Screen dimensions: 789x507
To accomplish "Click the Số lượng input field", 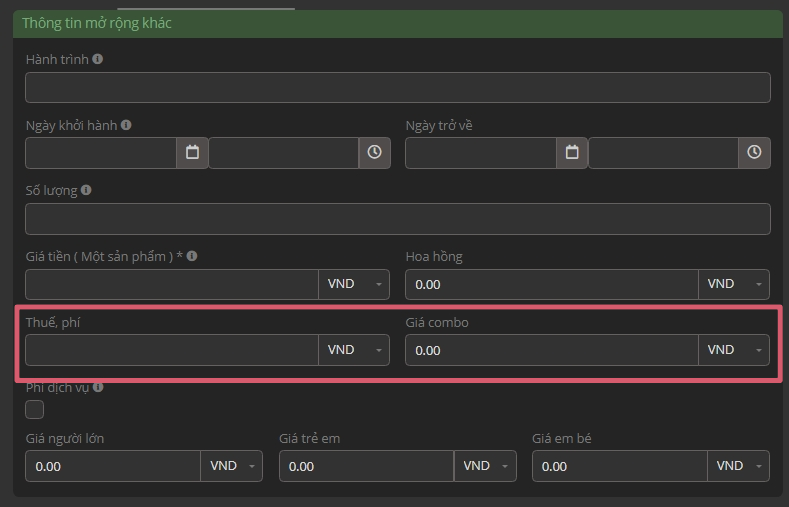I will pyautogui.click(x=397, y=219).
